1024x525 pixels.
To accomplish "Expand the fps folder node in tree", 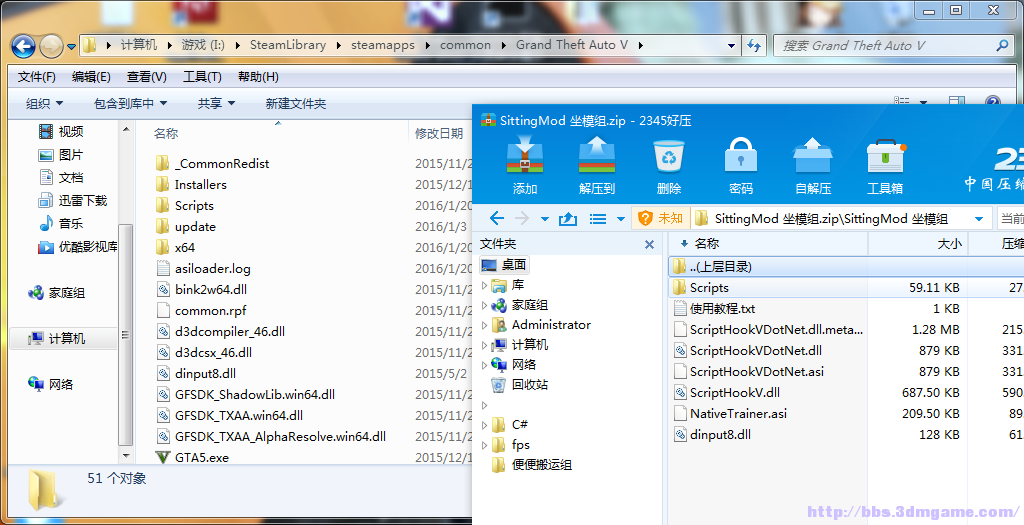I will coord(484,445).
